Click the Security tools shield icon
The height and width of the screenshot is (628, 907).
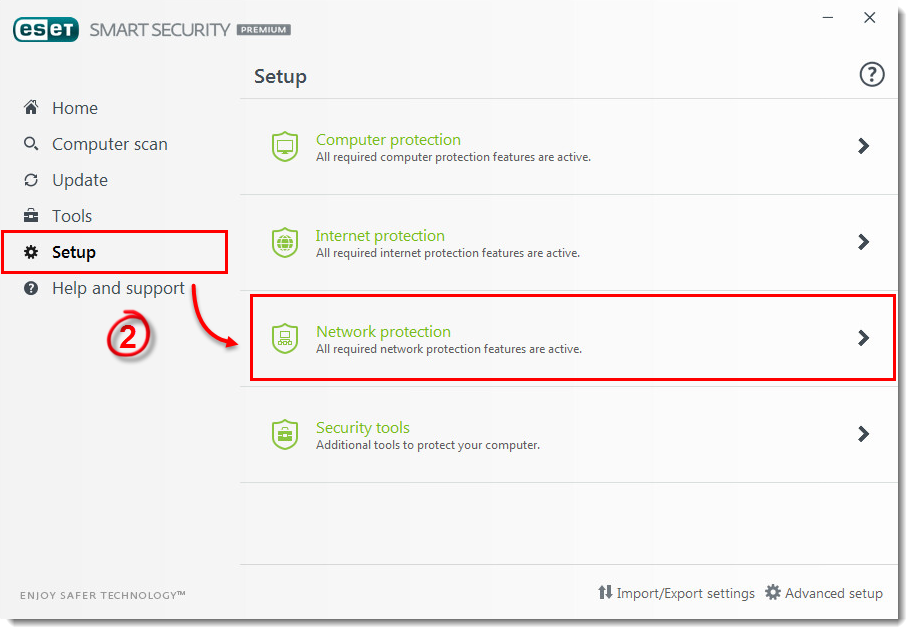pos(285,434)
